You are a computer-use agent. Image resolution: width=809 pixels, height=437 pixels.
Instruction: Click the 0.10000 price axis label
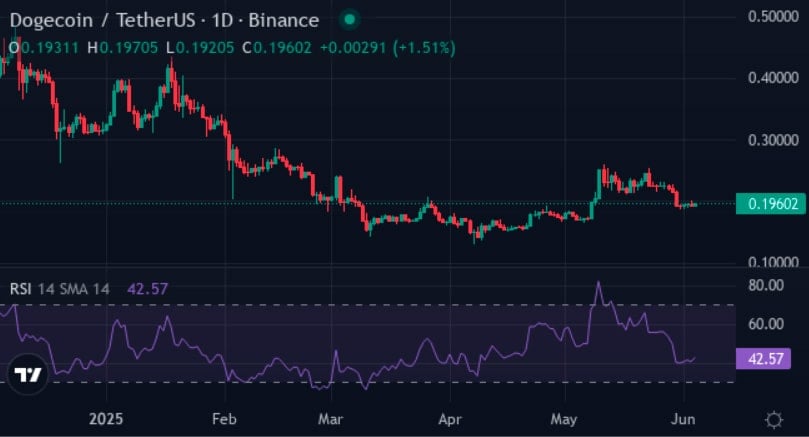(773, 262)
